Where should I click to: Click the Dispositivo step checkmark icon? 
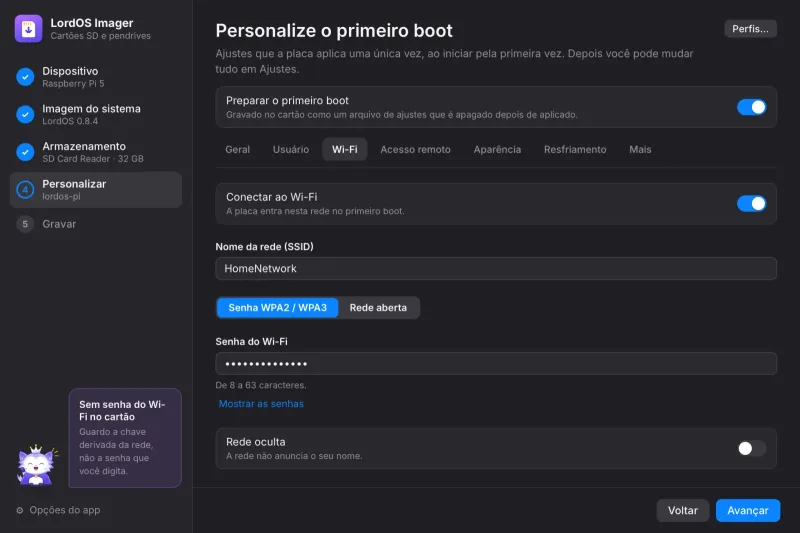(25, 77)
